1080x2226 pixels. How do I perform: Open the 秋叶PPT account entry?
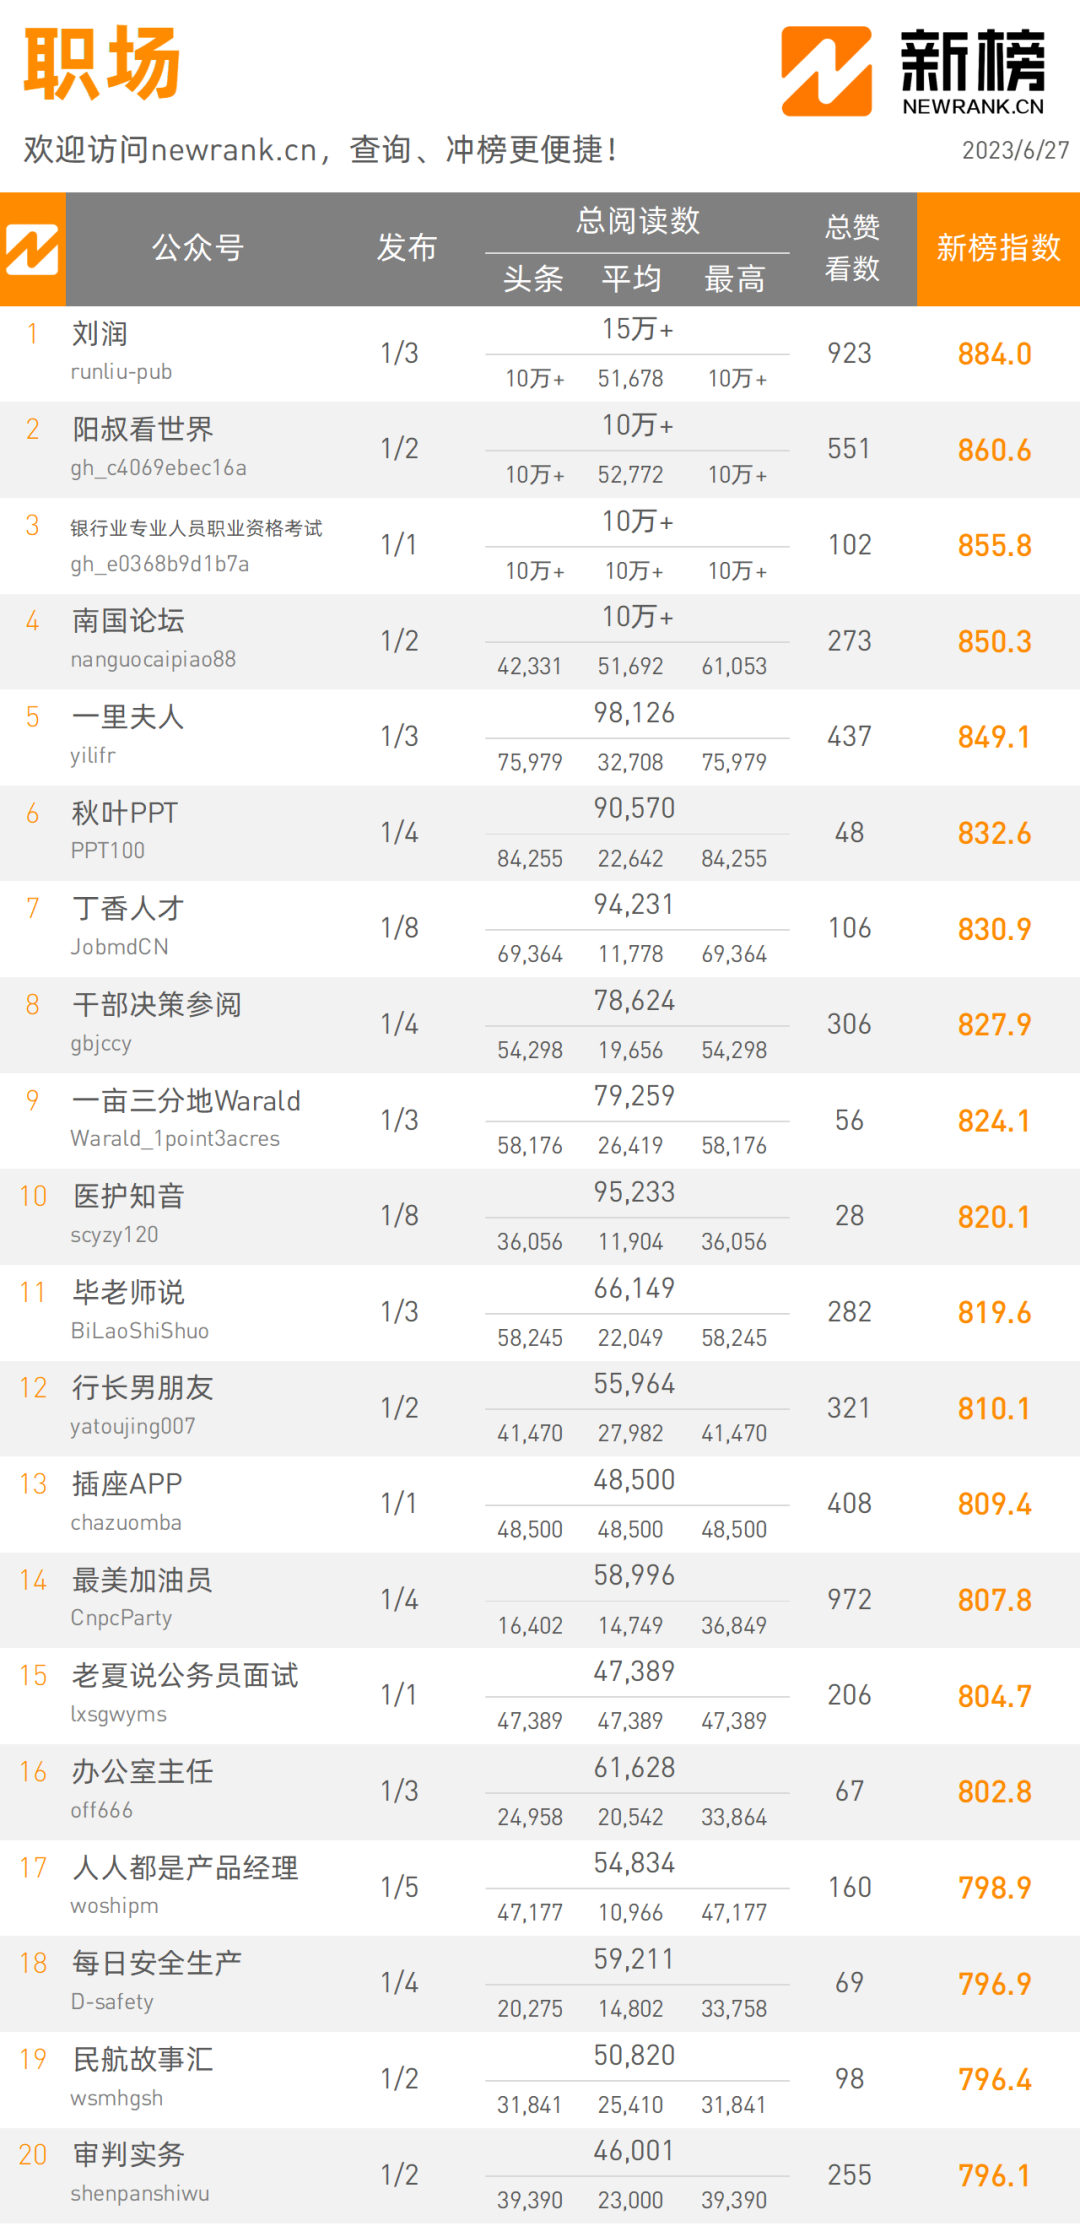(125, 813)
